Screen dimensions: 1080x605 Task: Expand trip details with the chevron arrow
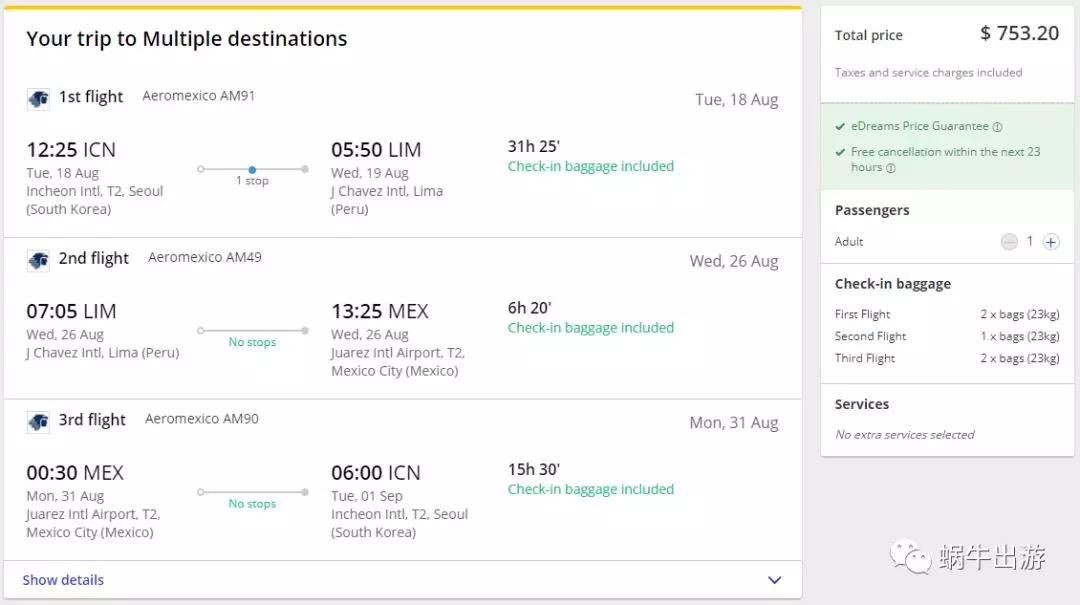[x=774, y=580]
